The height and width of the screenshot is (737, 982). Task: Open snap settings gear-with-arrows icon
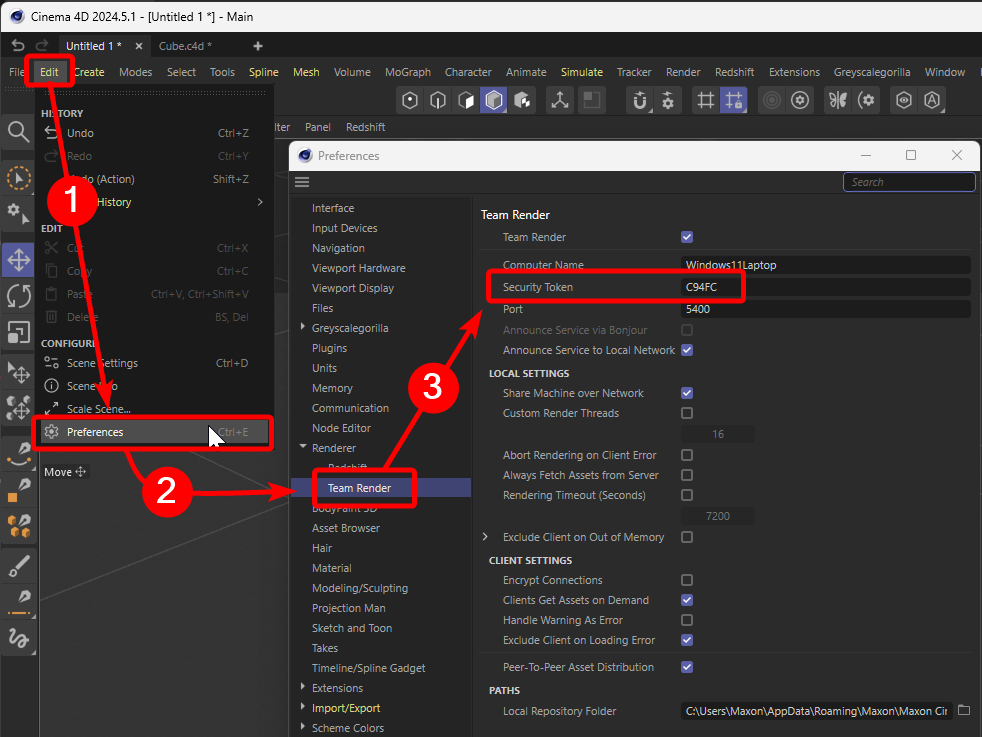[x=668, y=100]
